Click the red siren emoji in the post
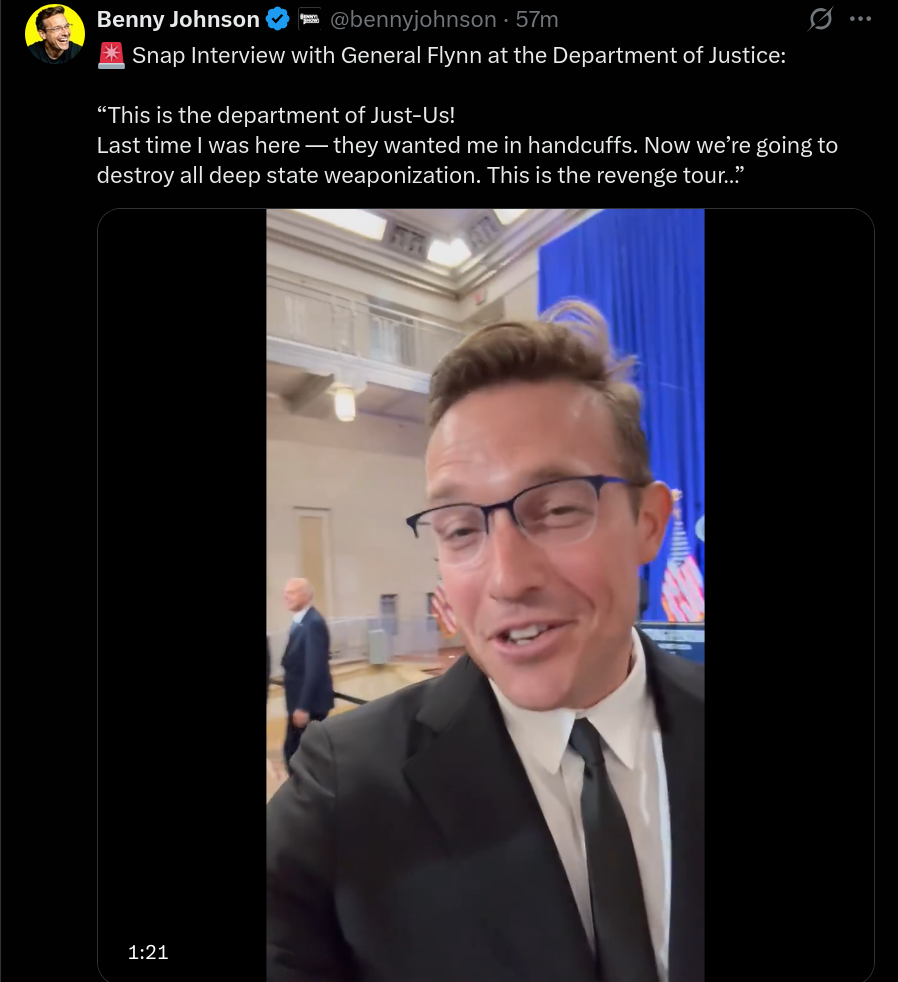Image resolution: width=898 pixels, height=982 pixels. [x=111, y=56]
